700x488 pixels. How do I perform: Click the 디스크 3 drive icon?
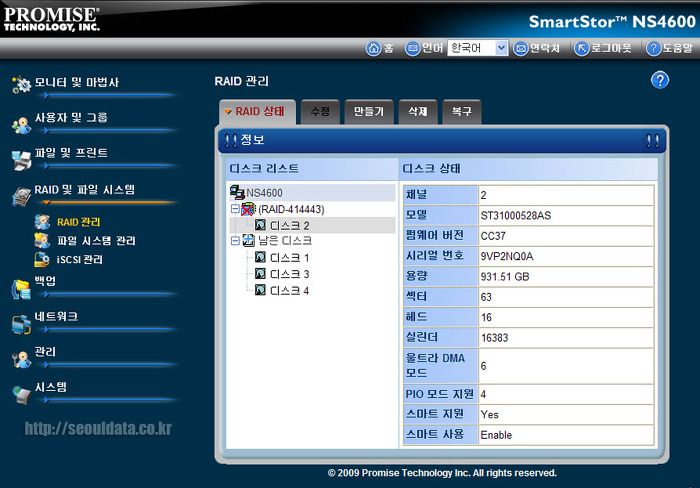click(260, 274)
